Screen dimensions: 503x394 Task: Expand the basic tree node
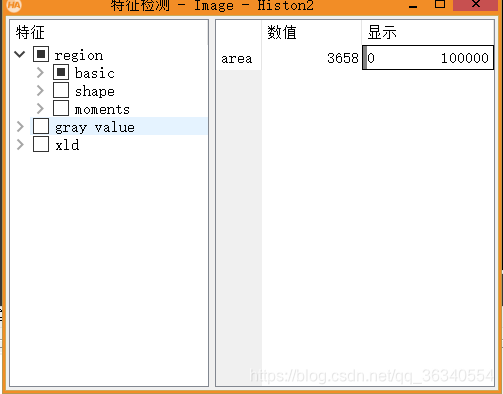point(40,72)
